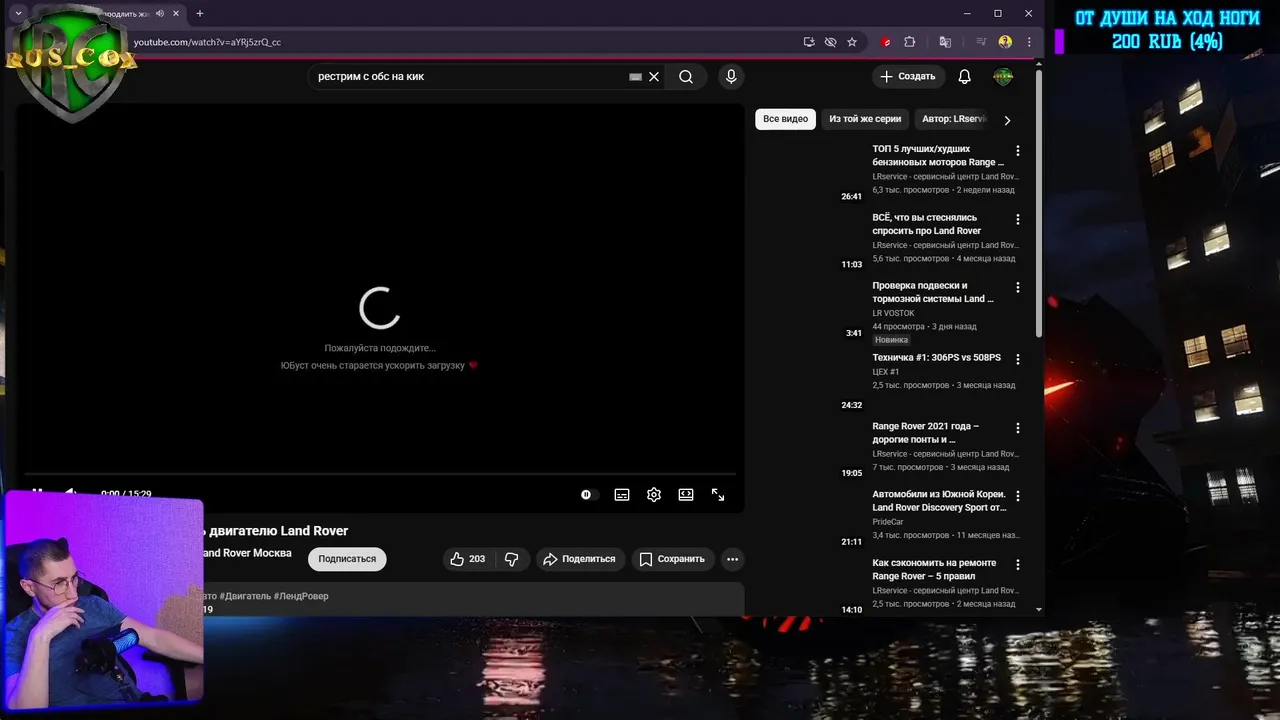Click the address bar with youtube.com URL

coord(460,42)
